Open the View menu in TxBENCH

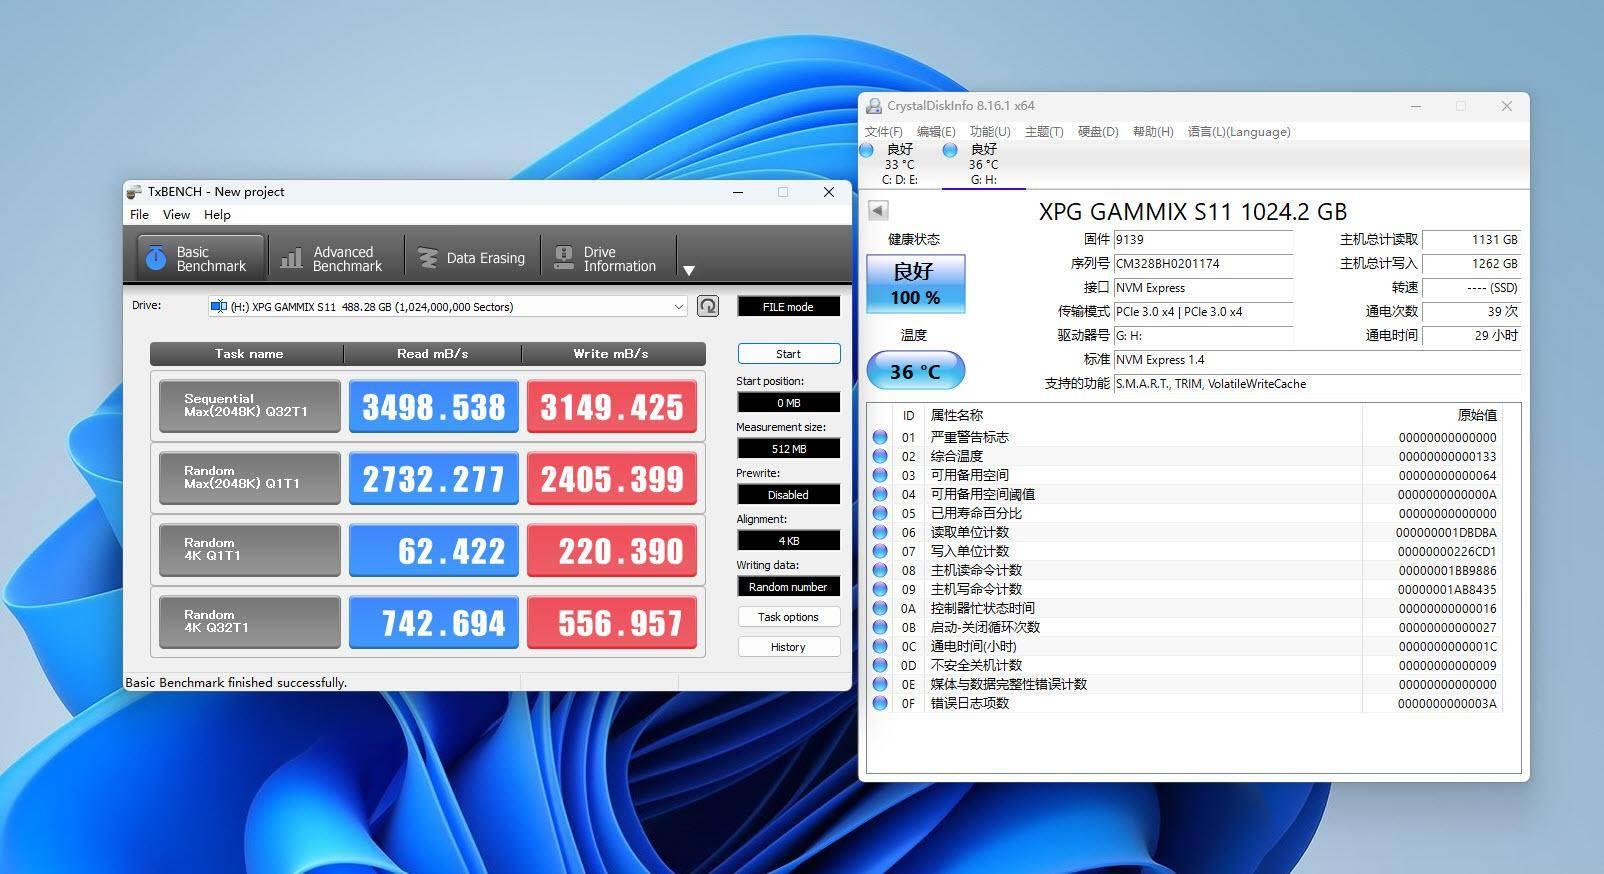pos(176,214)
